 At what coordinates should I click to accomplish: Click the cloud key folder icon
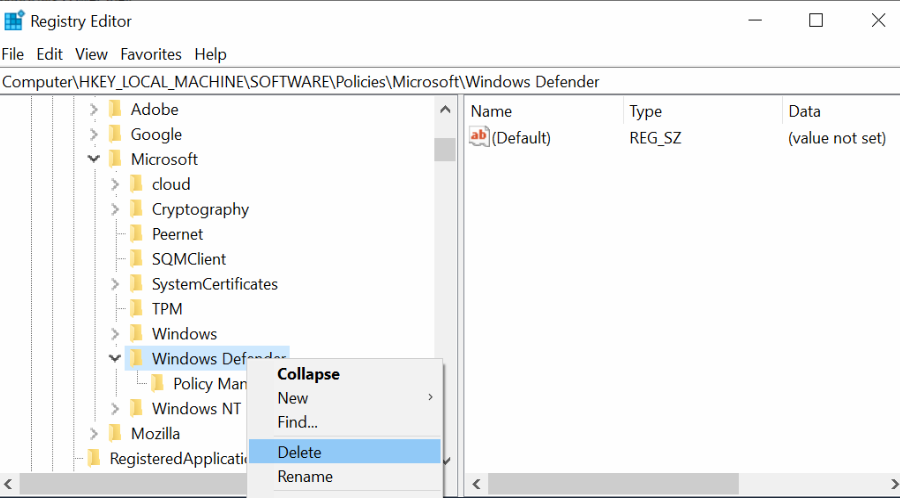pos(137,184)
